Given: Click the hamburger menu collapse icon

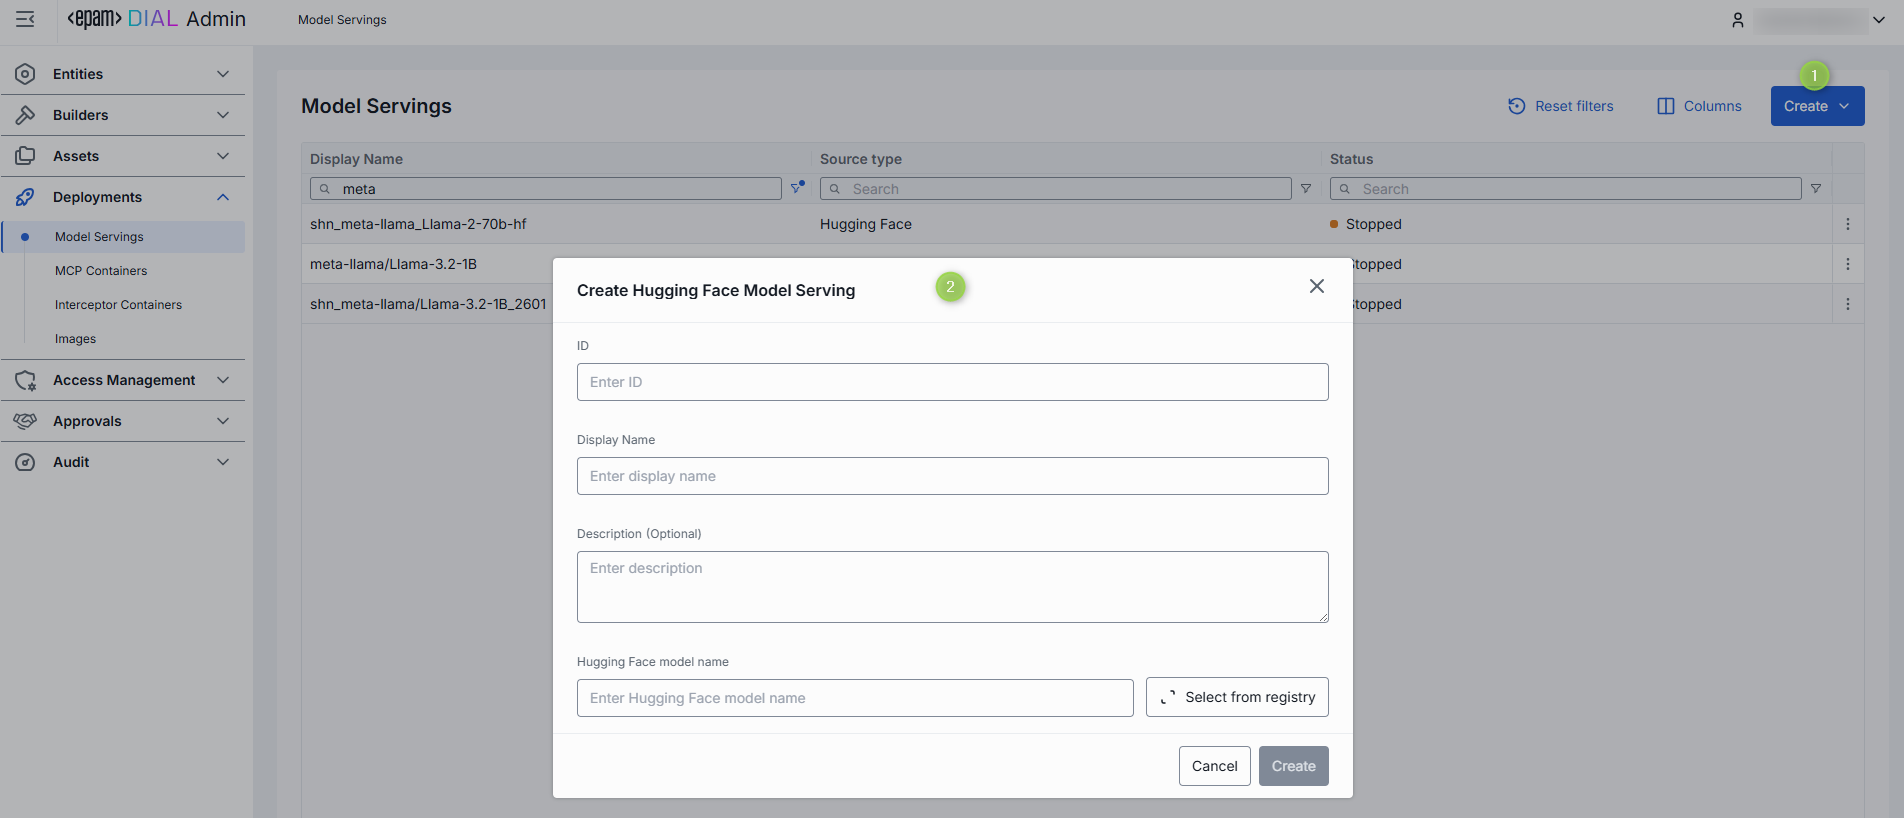Looking at the screenshot, I should (x=25, y=19).
